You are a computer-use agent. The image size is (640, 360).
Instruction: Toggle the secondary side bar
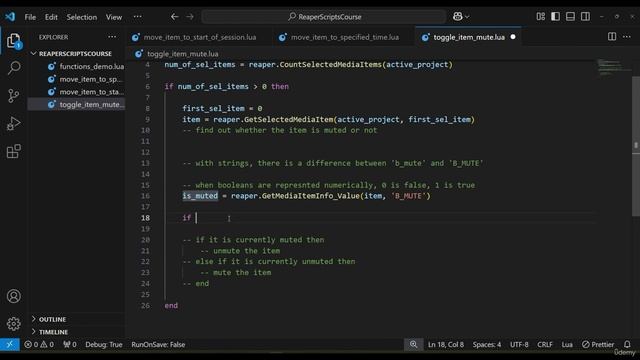click(x=585, y=17)
